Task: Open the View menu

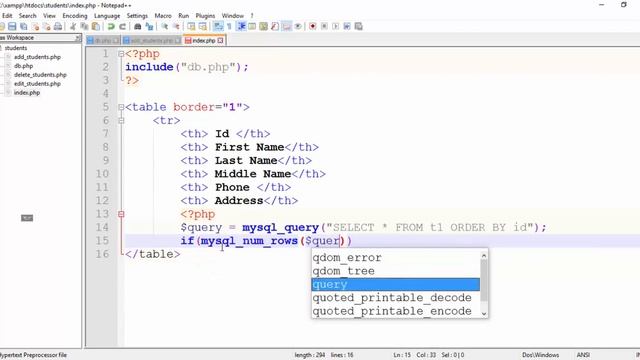Action: pos(49,16)
